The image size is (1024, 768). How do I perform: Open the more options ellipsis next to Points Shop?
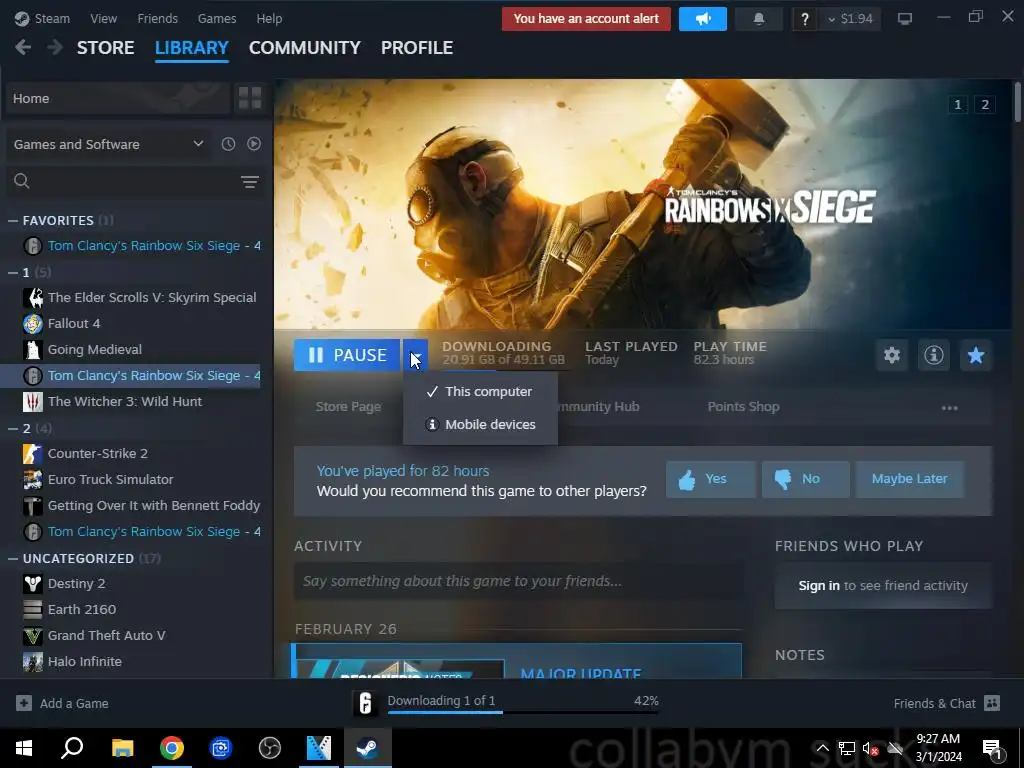(950, 407)
